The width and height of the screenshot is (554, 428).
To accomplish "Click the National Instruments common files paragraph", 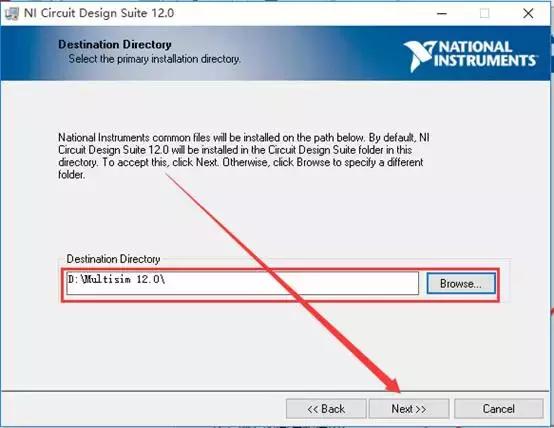I will (244, 156).
